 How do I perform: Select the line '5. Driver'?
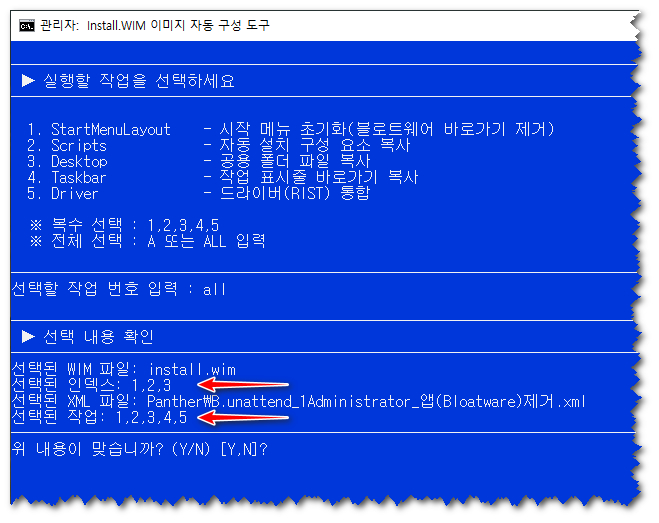(x=63, y=193)
